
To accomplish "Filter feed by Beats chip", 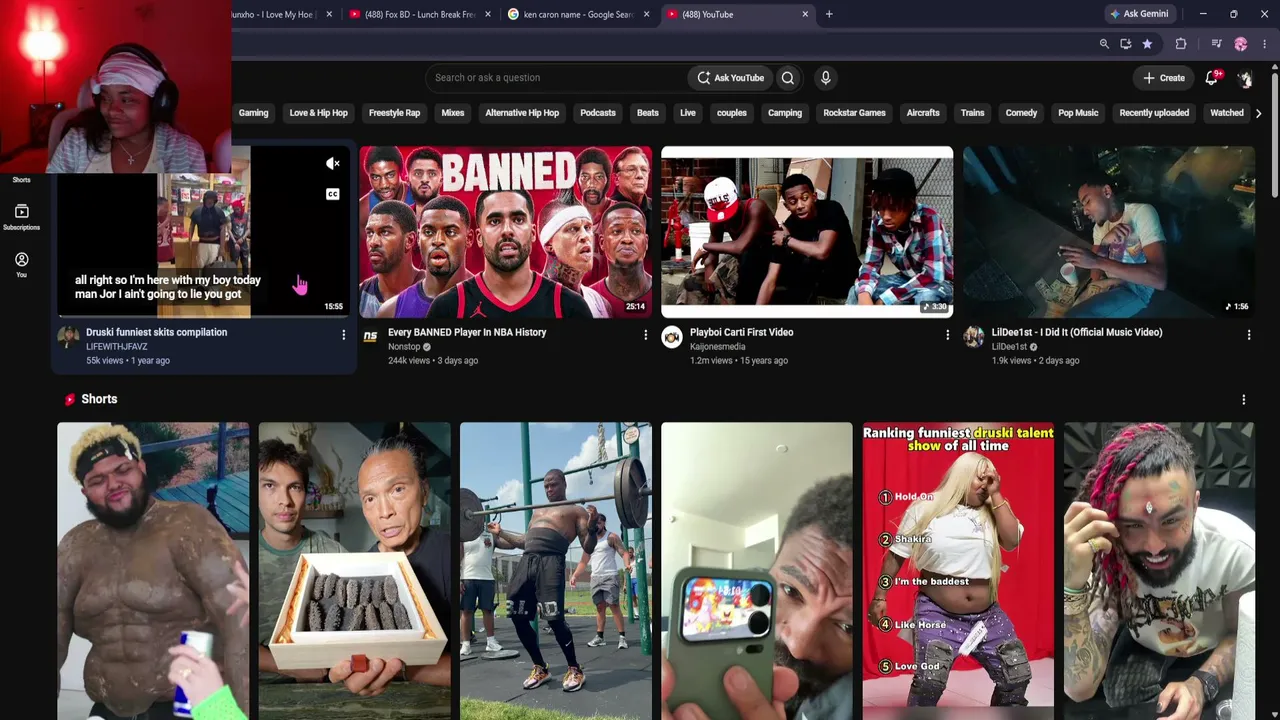I will (x=648, y=113).
